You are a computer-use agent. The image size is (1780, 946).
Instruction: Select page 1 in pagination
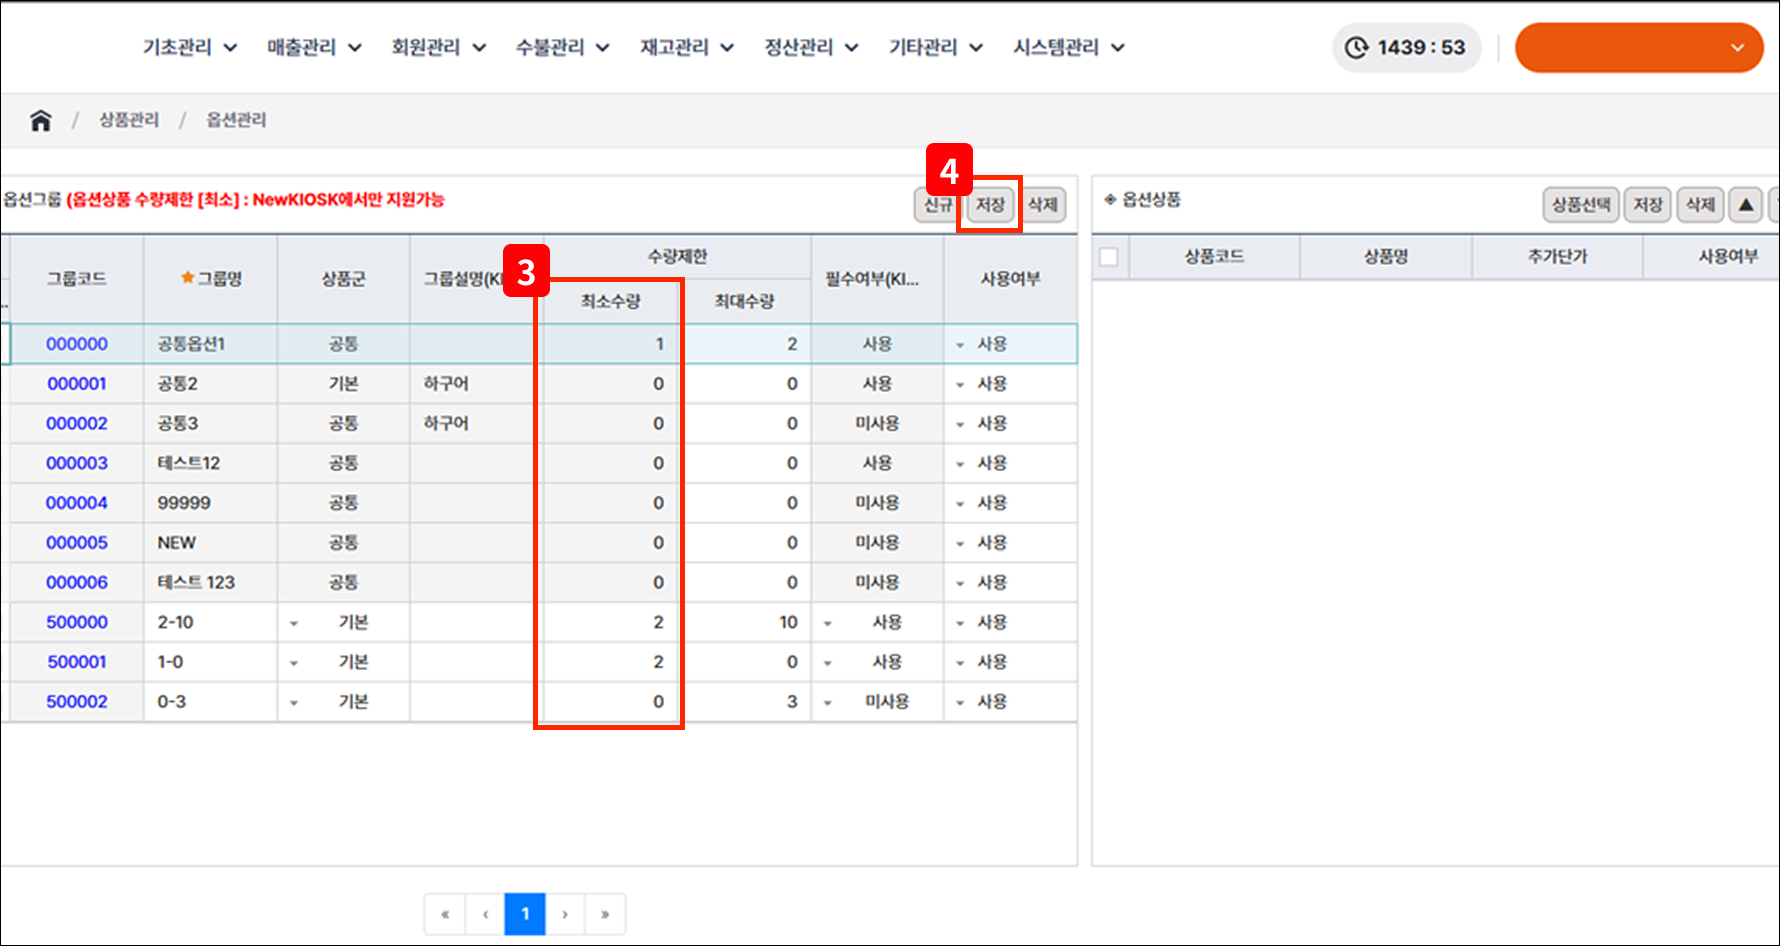click(x=525, y=914)
